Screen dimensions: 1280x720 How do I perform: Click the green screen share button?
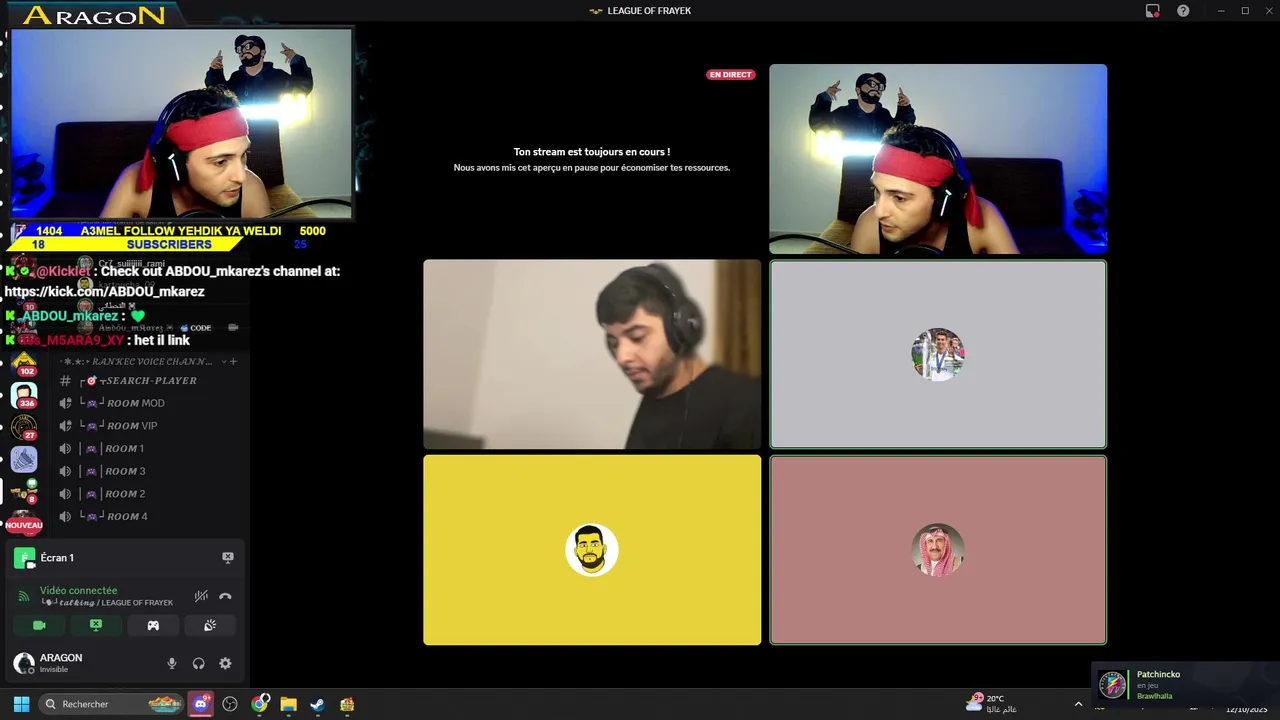[x=96, y=625]
